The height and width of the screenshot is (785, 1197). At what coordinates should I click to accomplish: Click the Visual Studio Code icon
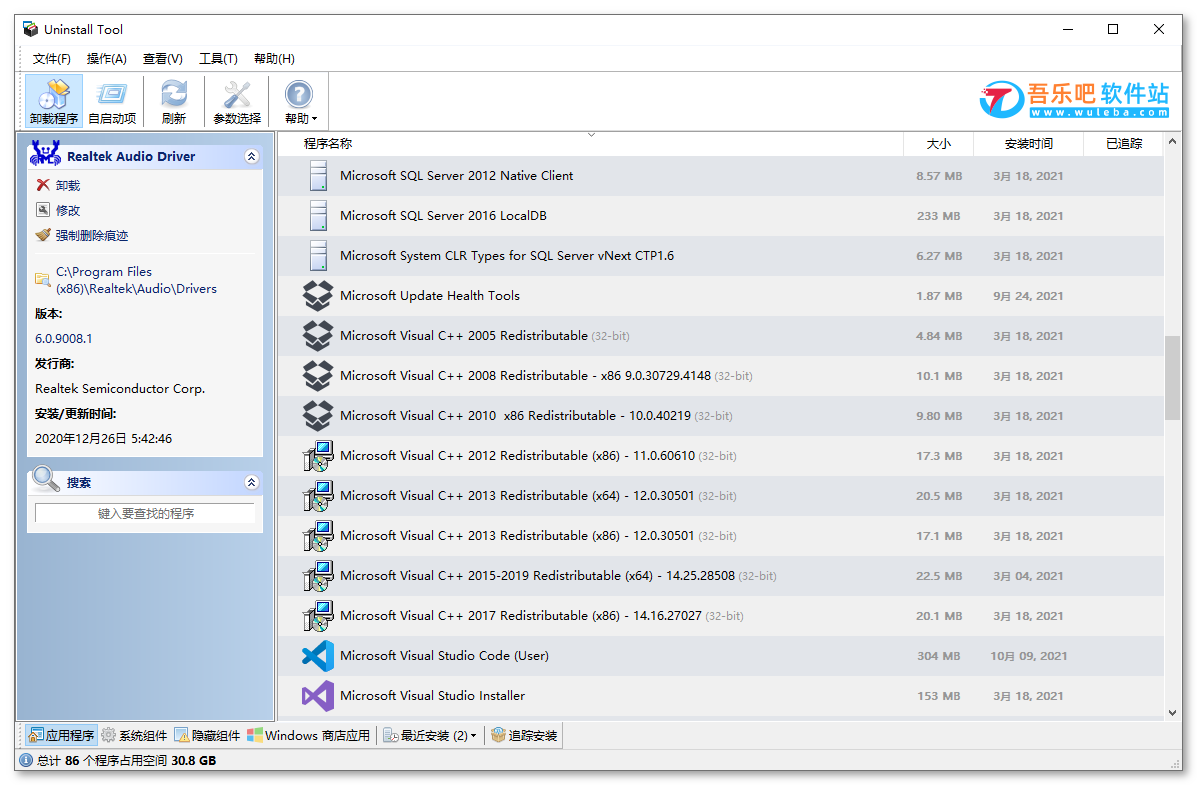pyautogui.click(x=318, y=656)
